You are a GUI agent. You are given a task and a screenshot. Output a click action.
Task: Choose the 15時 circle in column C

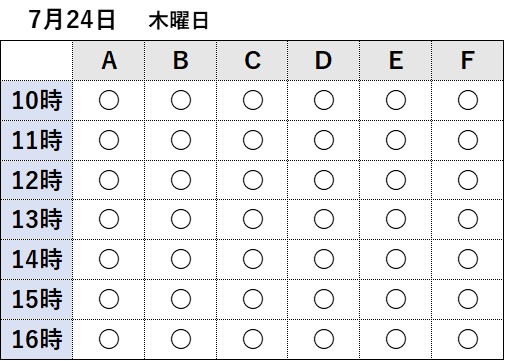(x=253, y=299)
